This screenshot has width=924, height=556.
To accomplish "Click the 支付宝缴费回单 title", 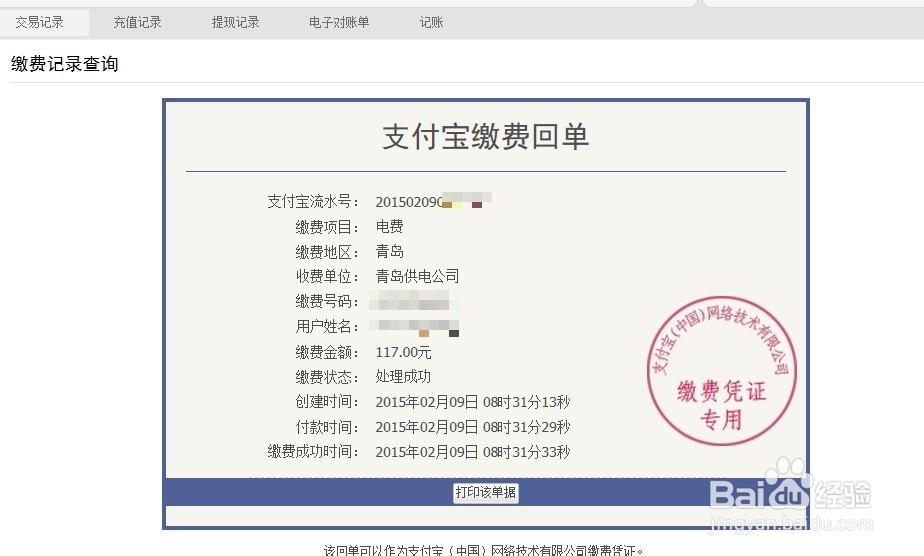I will [486, 137].
